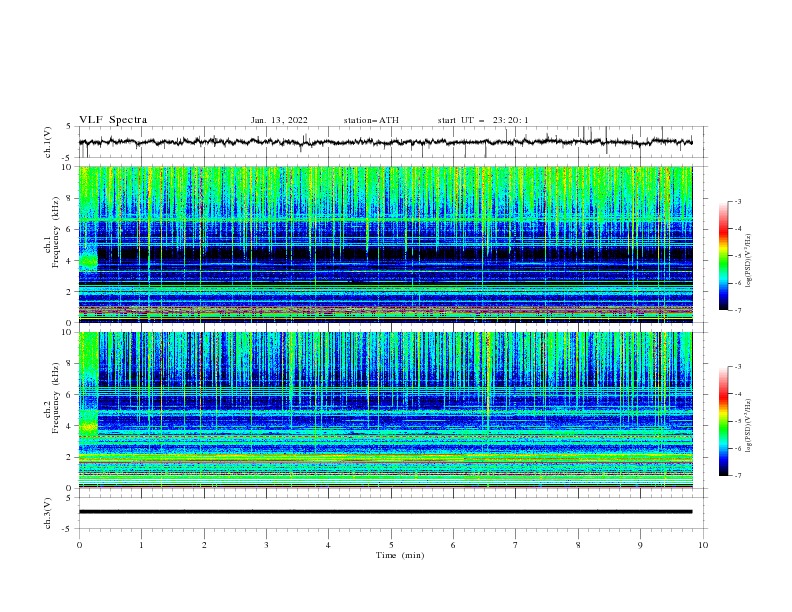Click the ch.1 spectrogram color scale bar
The width and height of the screenshot is (792, 612).
(x=723, y=256)
